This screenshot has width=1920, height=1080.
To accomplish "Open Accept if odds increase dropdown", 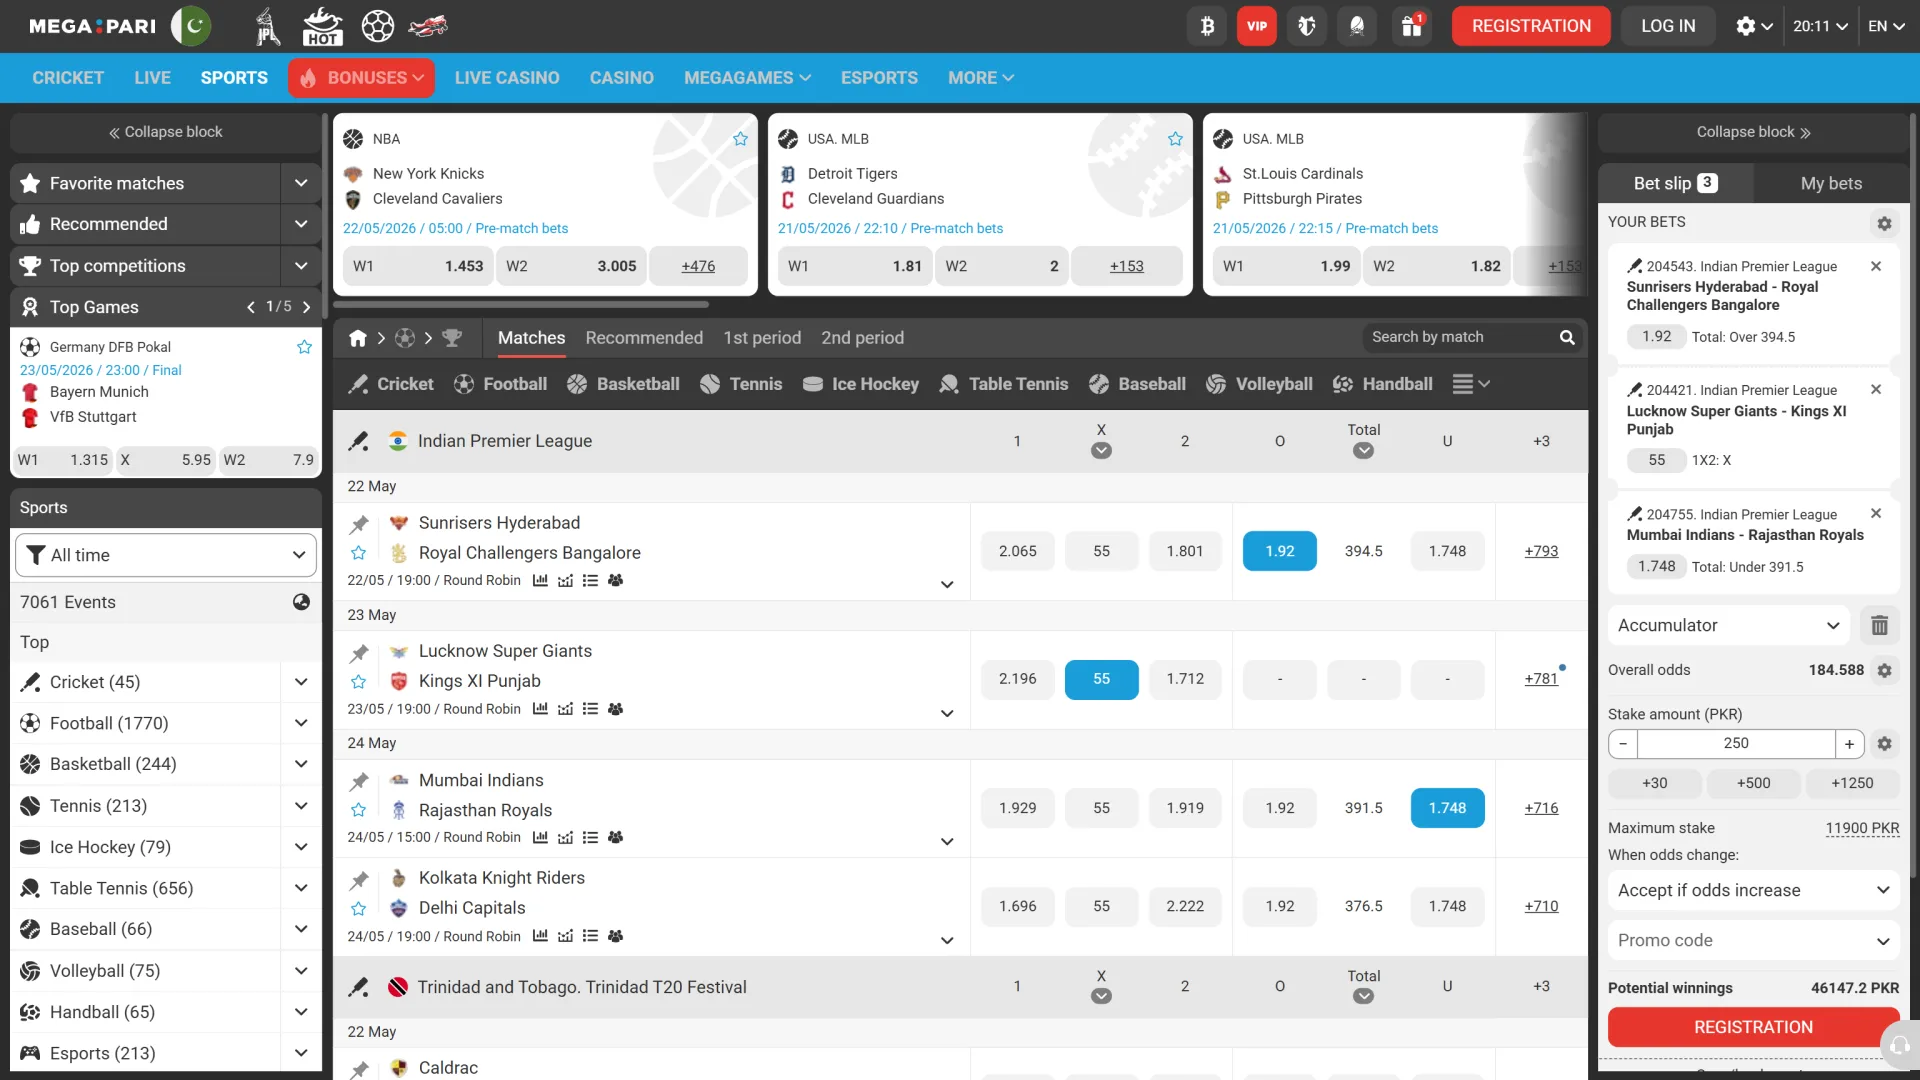I will tap(1753, 890).
